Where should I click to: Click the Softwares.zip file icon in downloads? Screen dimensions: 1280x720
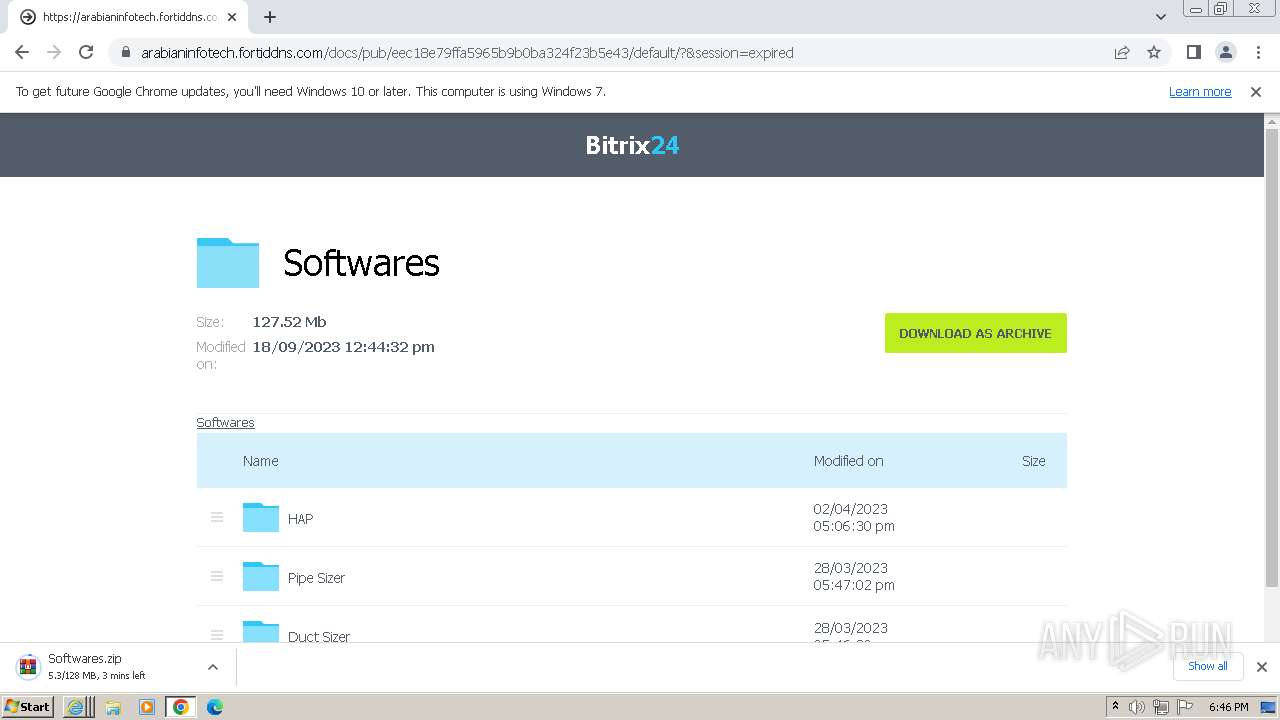[29, 666]
